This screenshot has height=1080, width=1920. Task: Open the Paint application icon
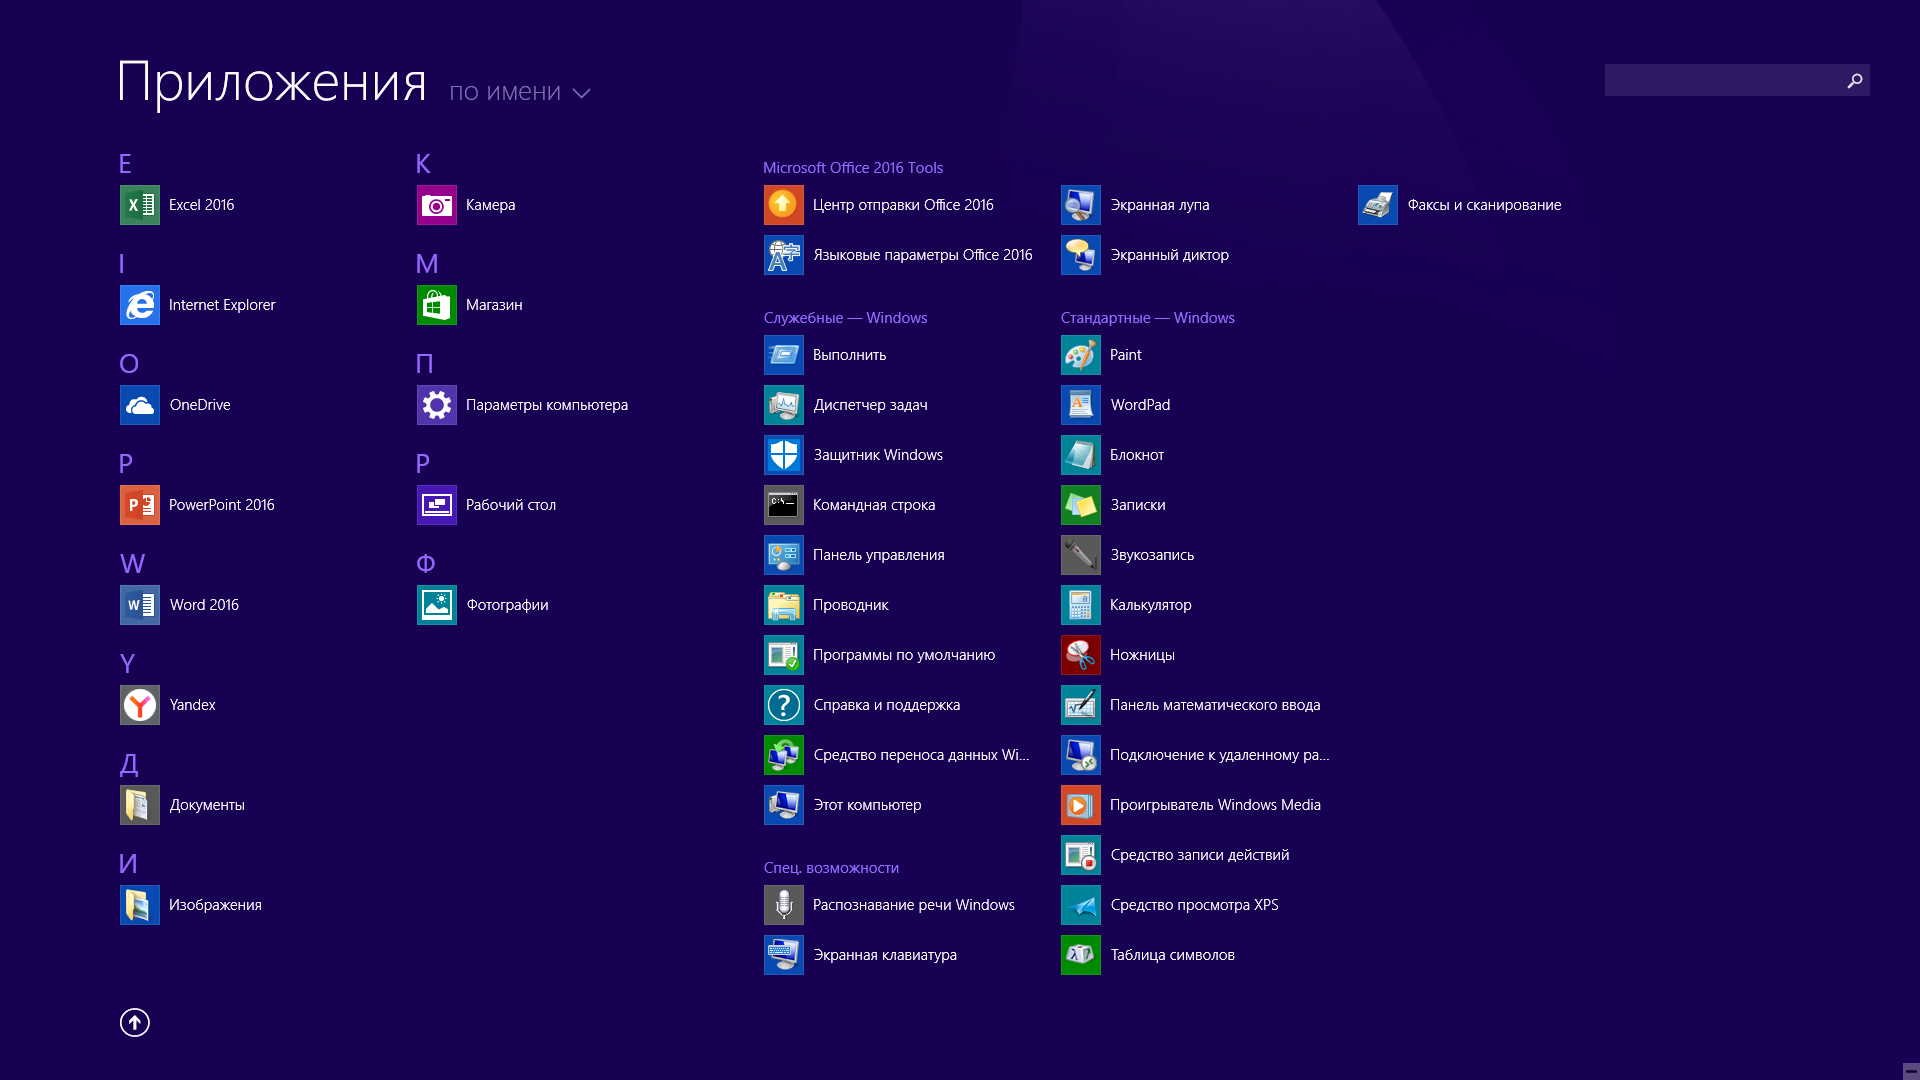pyautogui.click(x=1080, y=355)
